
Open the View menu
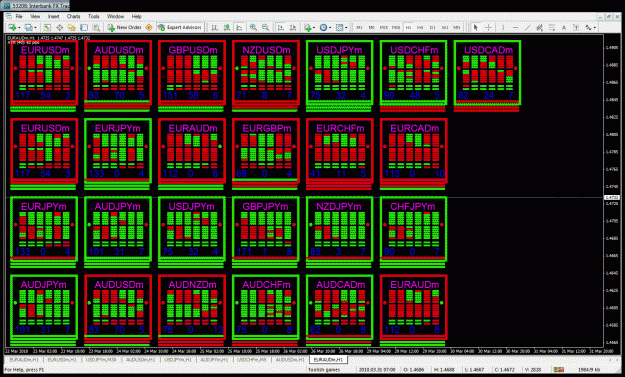coord(35,16)
